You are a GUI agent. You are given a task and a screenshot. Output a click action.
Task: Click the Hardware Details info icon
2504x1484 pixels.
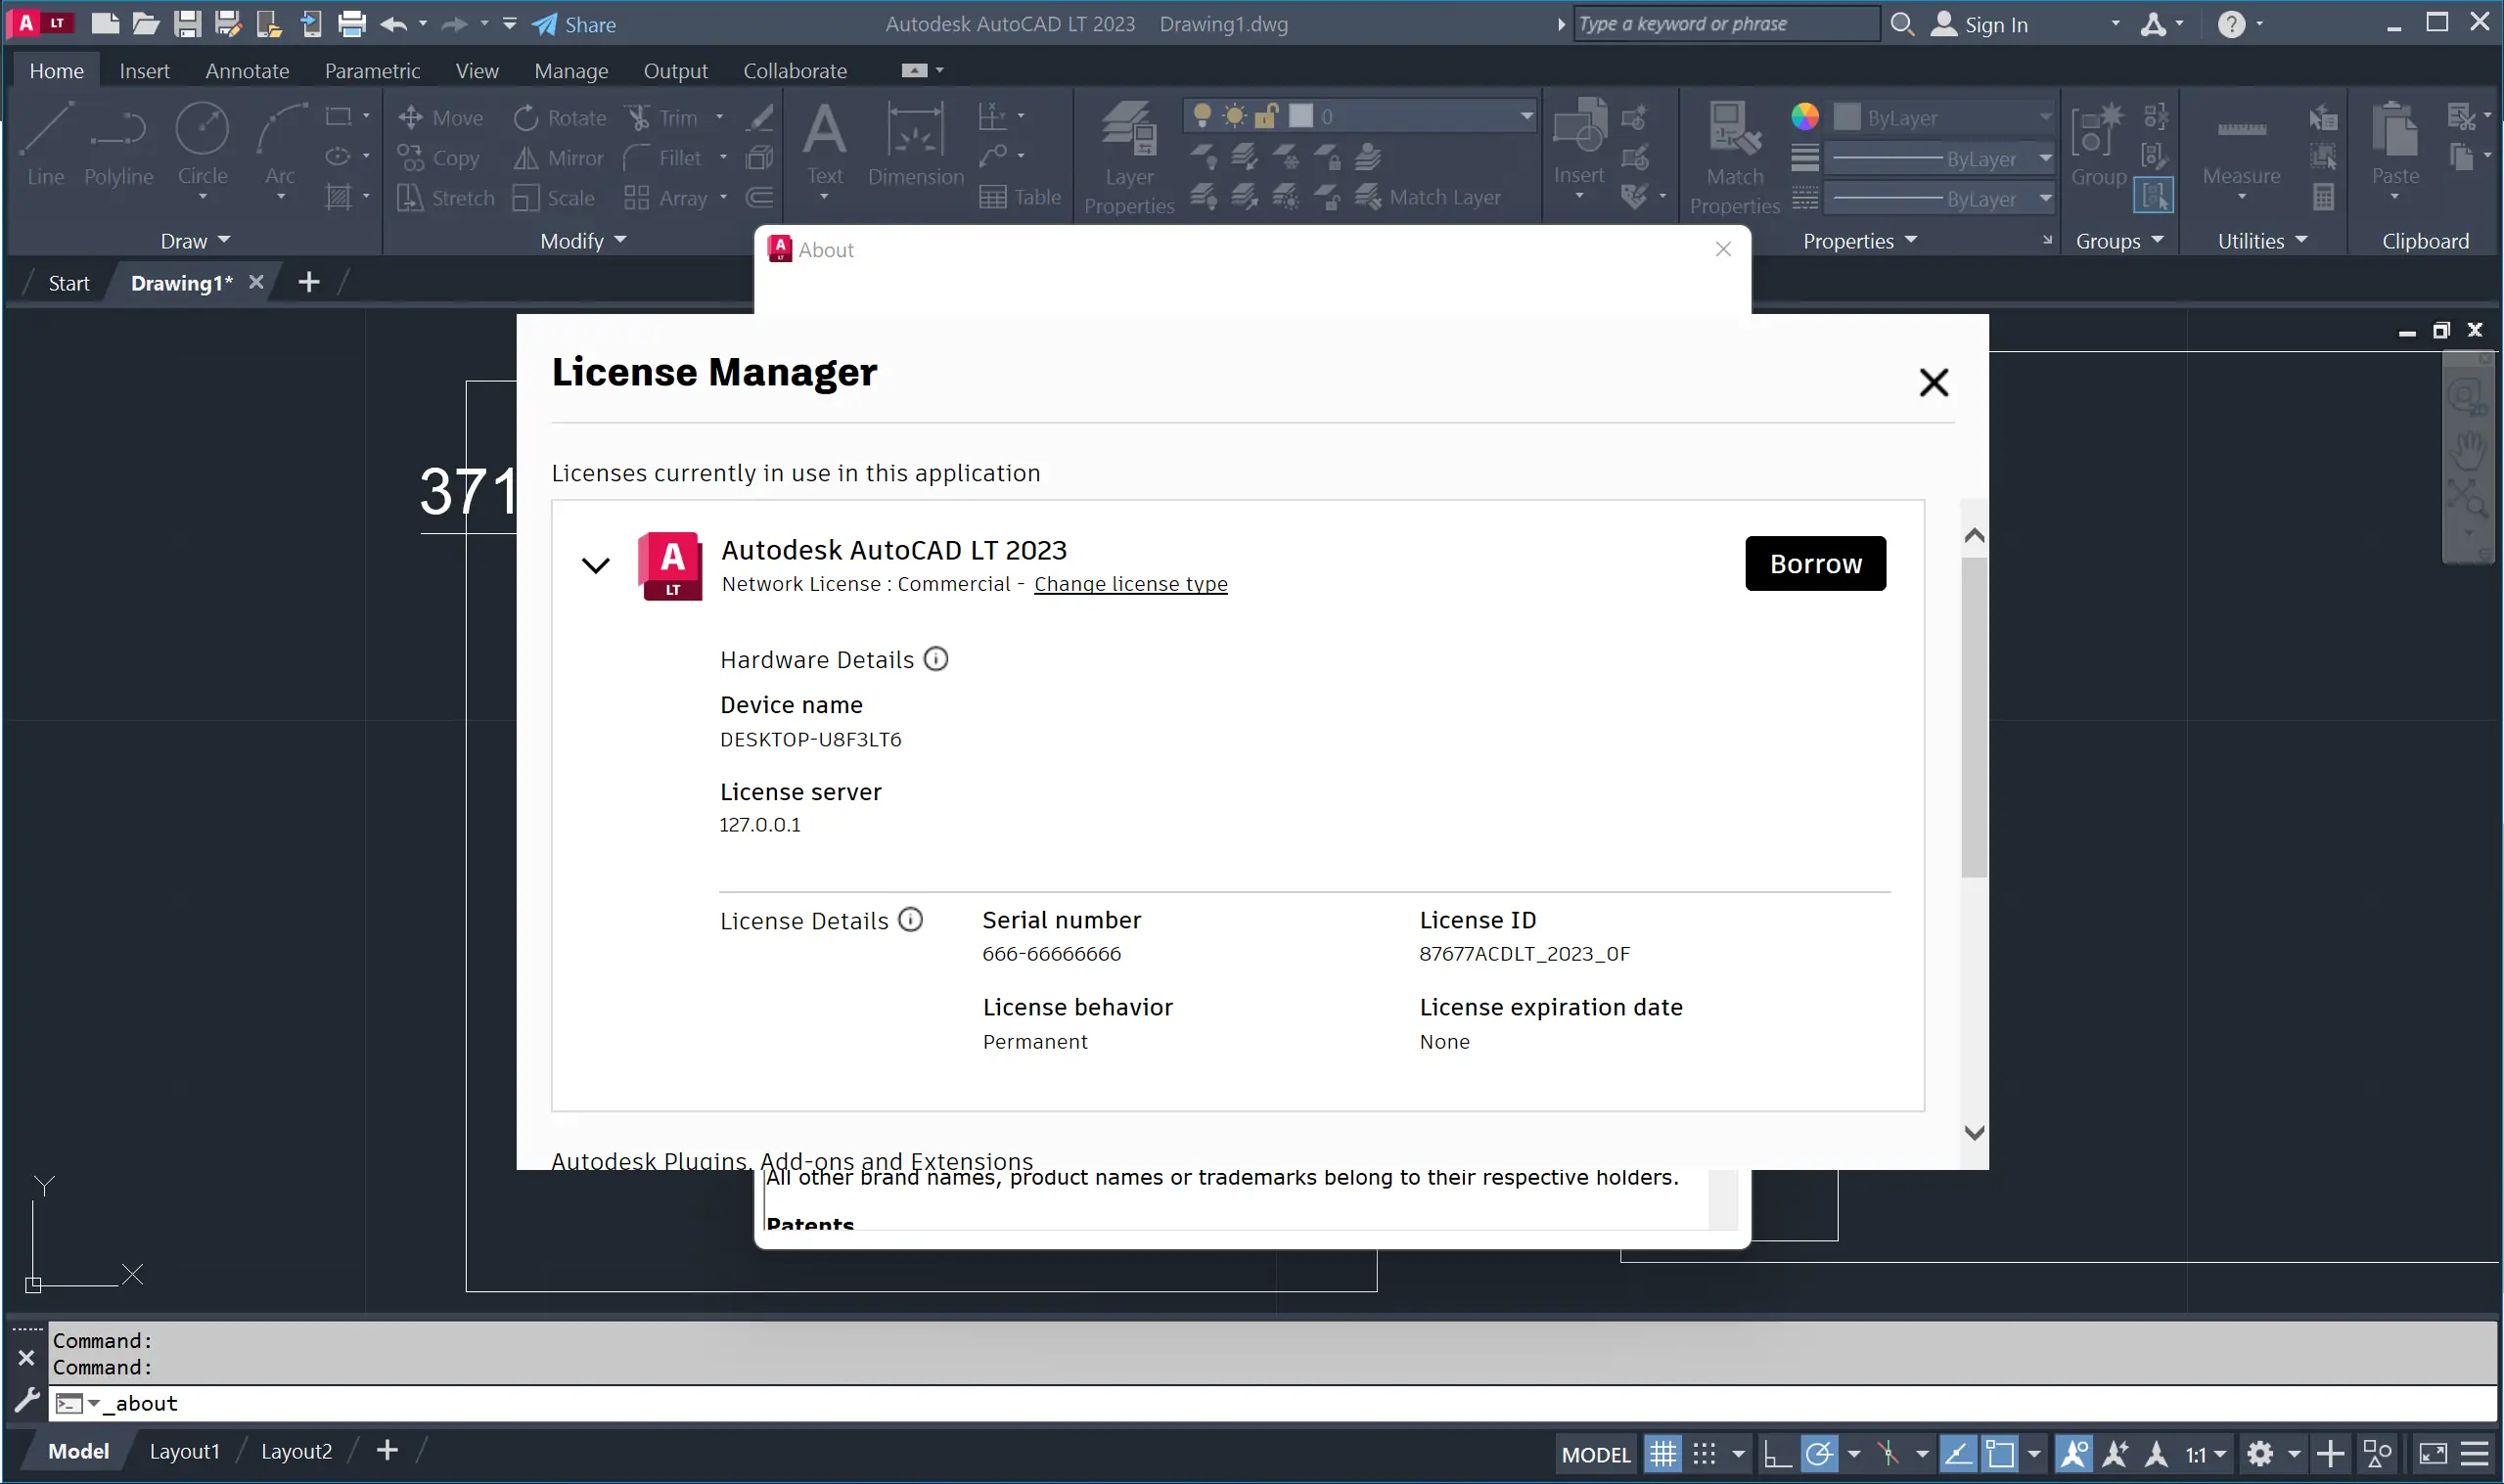pos(935,659)
